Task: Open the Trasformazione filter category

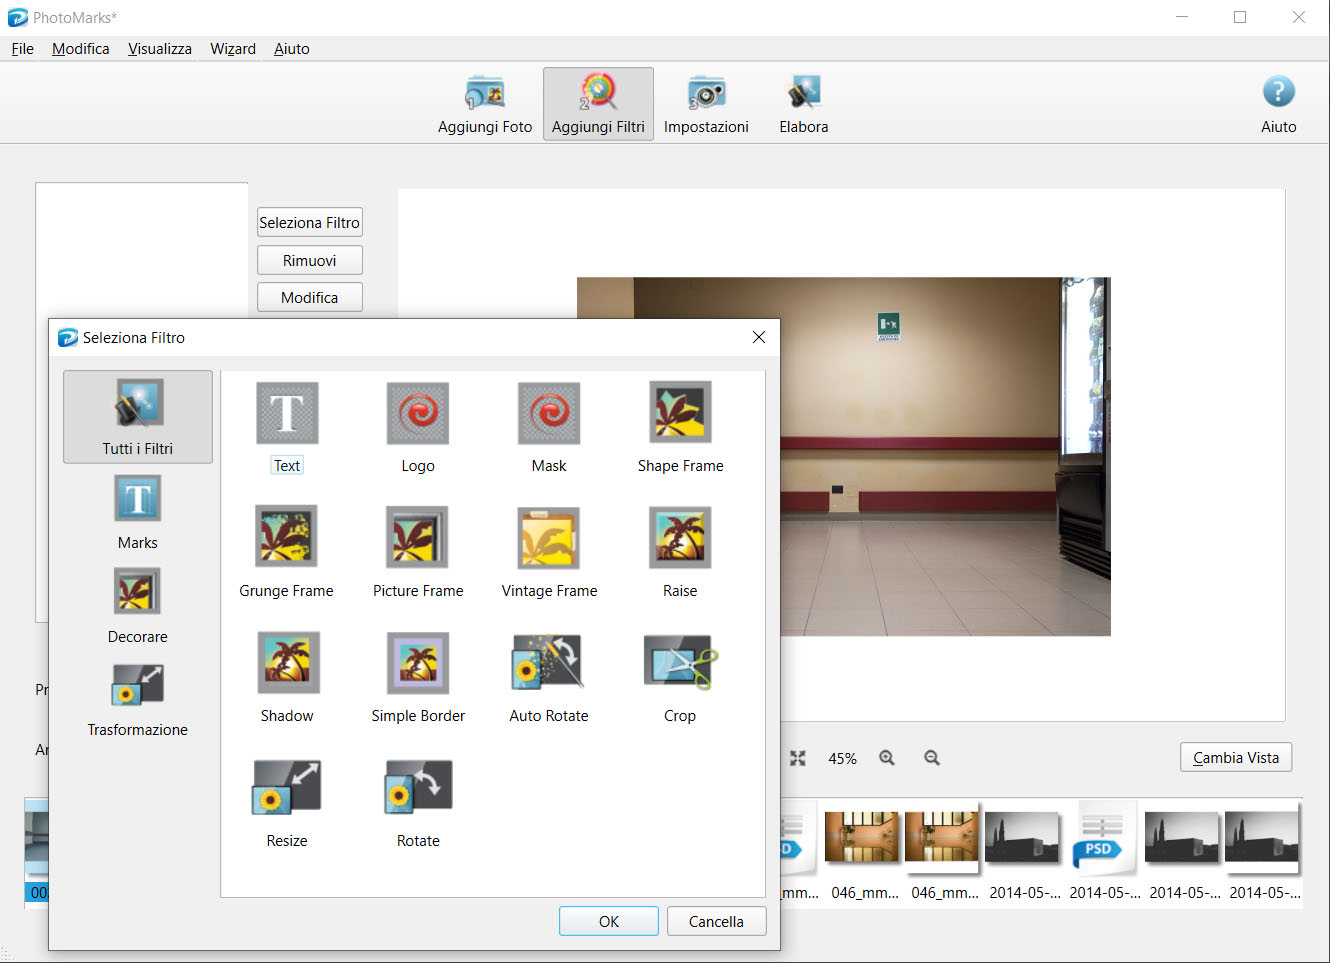Action: click(138, 699)
